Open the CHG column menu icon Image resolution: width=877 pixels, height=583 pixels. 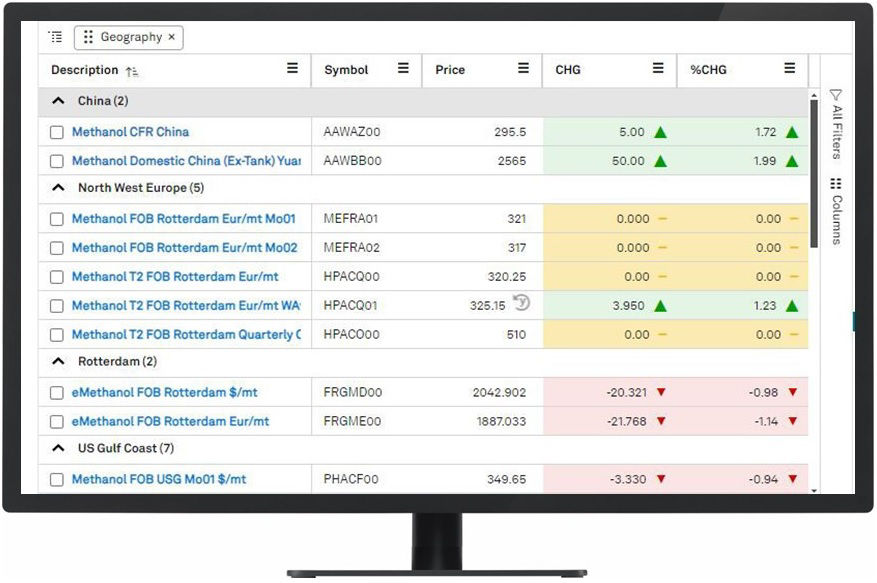click(x=658, y=69)
